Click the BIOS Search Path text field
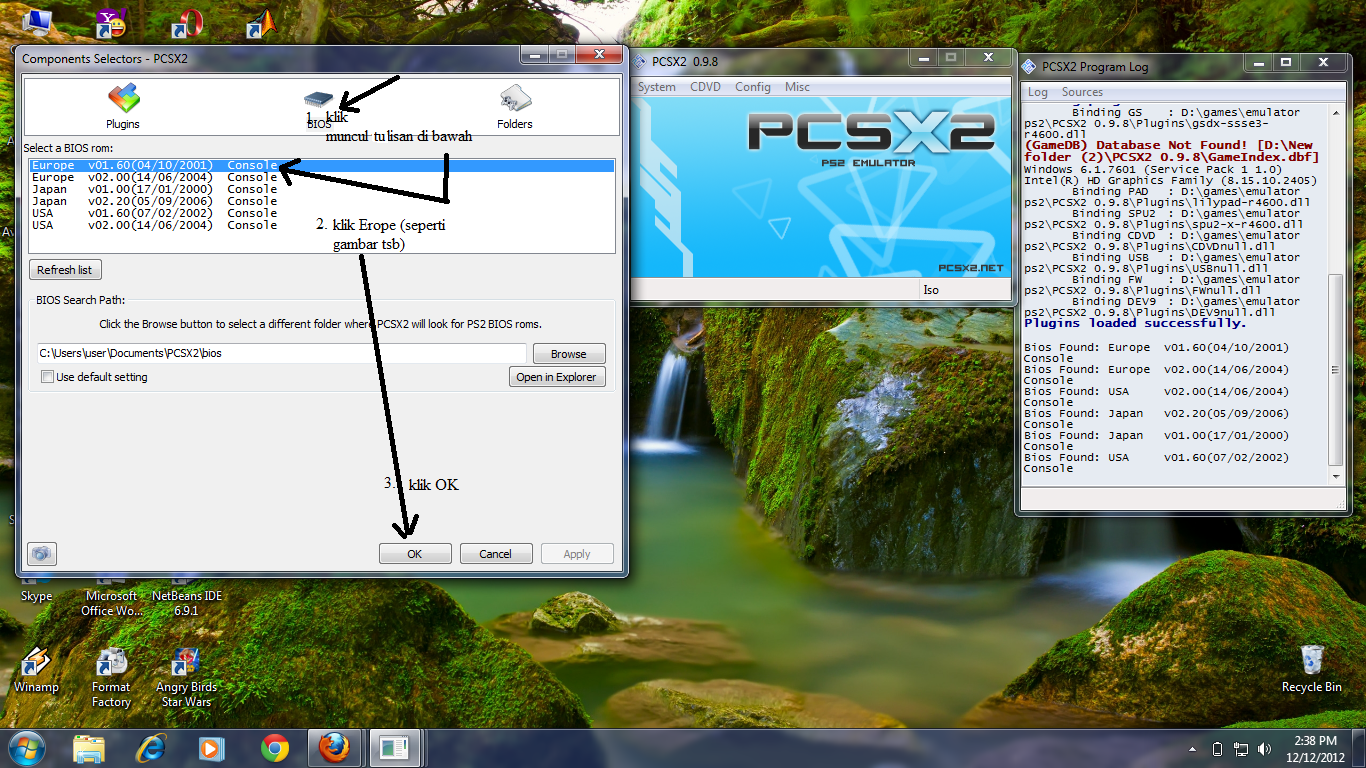1366x768 pixels. (282, 353)
